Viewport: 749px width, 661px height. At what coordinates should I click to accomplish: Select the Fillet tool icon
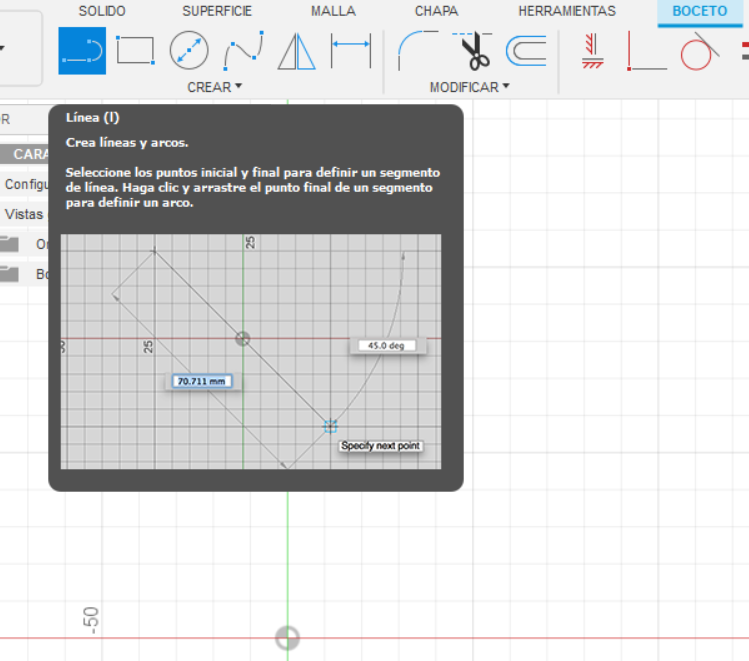click(417, 50)
